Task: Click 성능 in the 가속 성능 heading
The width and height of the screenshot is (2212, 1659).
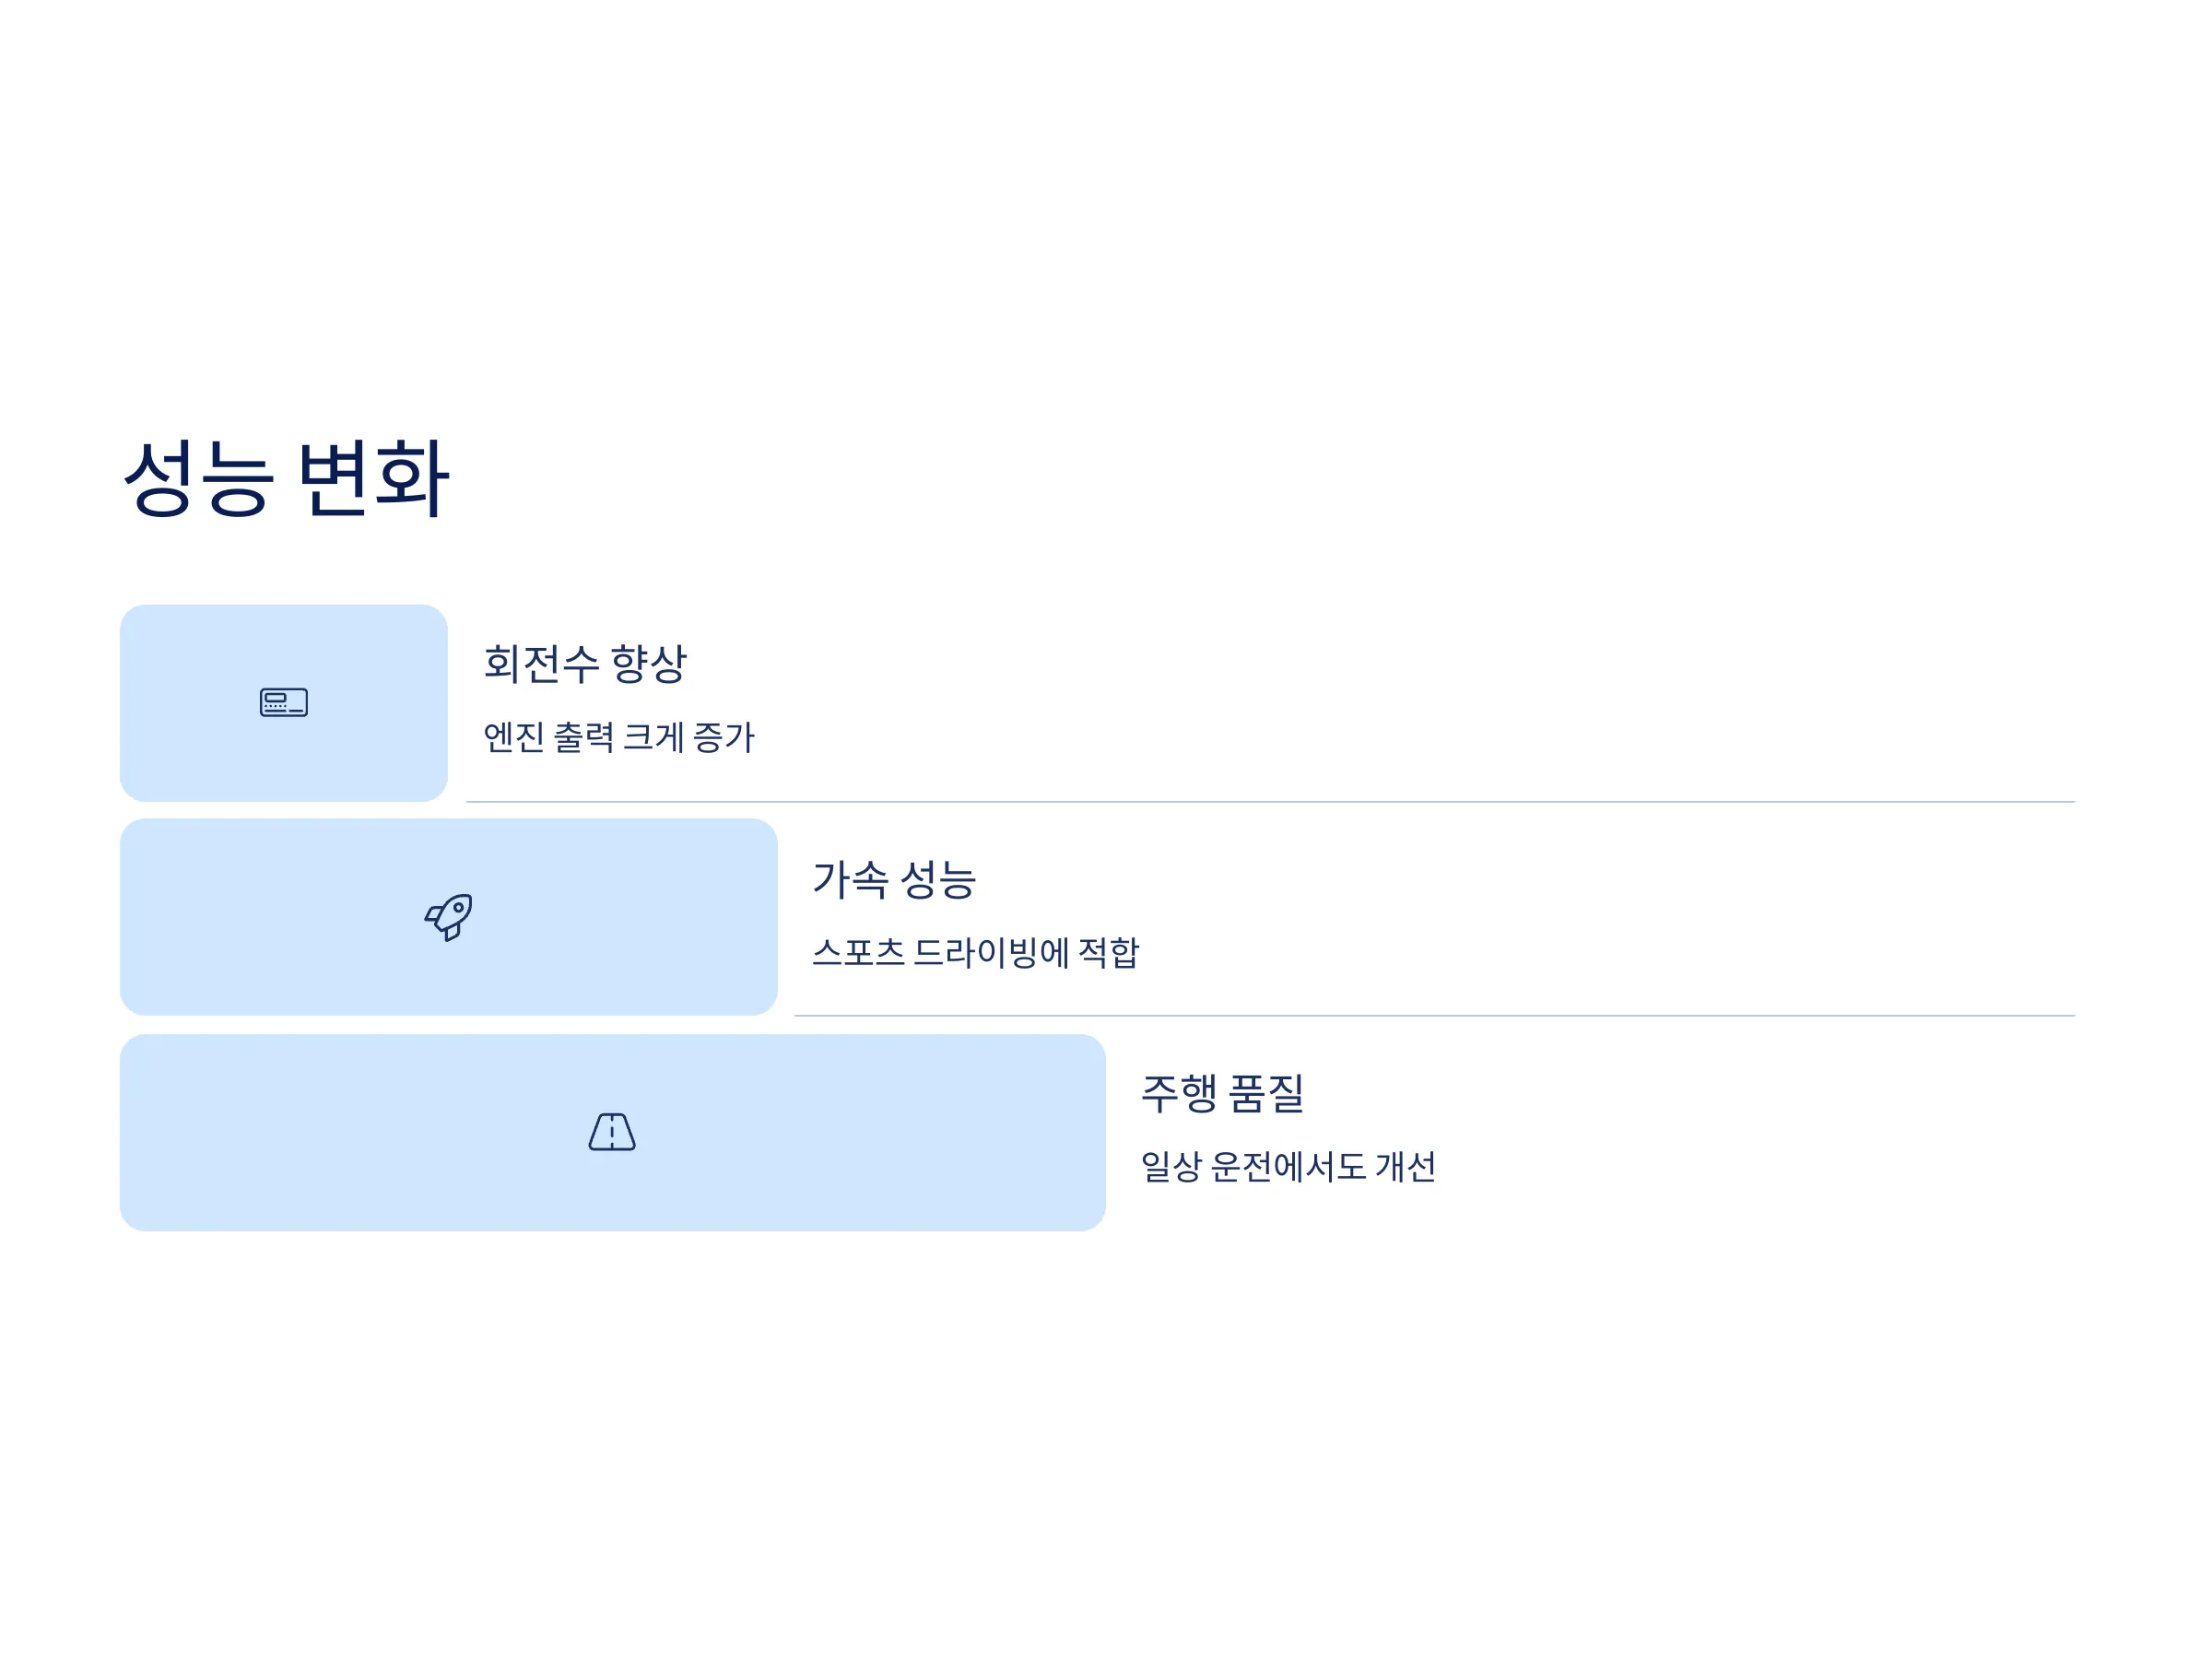Action: click(x=938, y=879)
